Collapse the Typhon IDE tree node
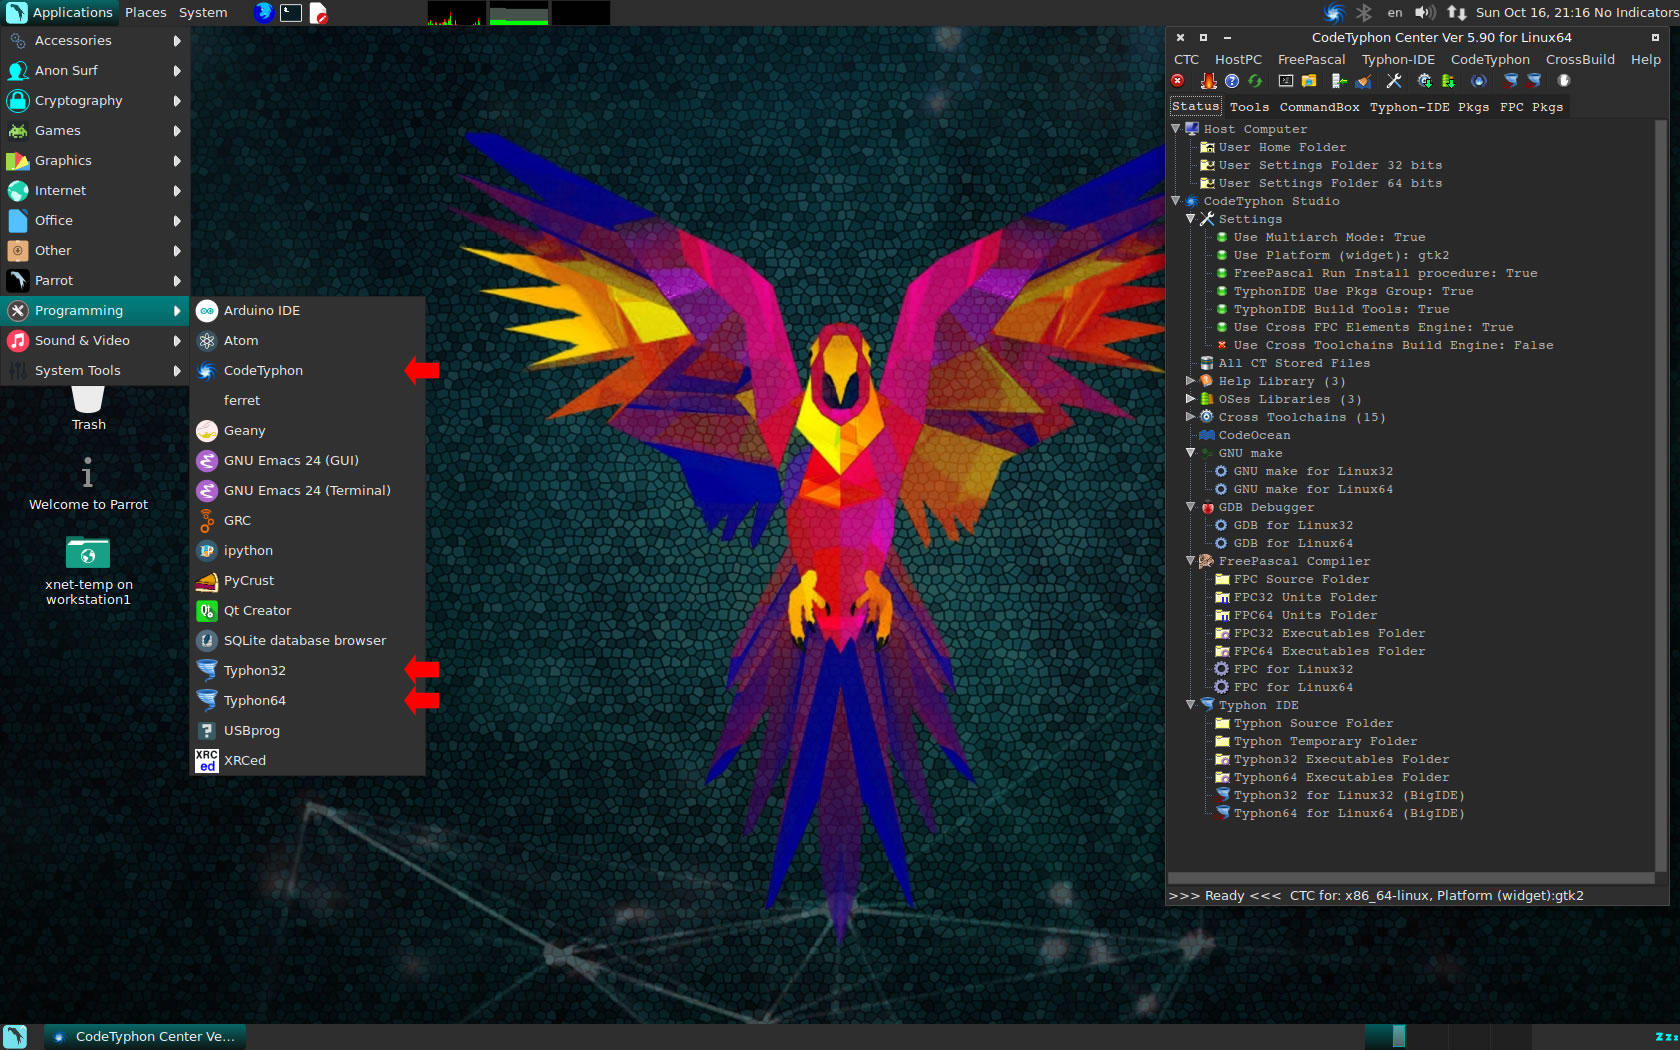The image size is (1680, 1050). (x=1191, y=705)
